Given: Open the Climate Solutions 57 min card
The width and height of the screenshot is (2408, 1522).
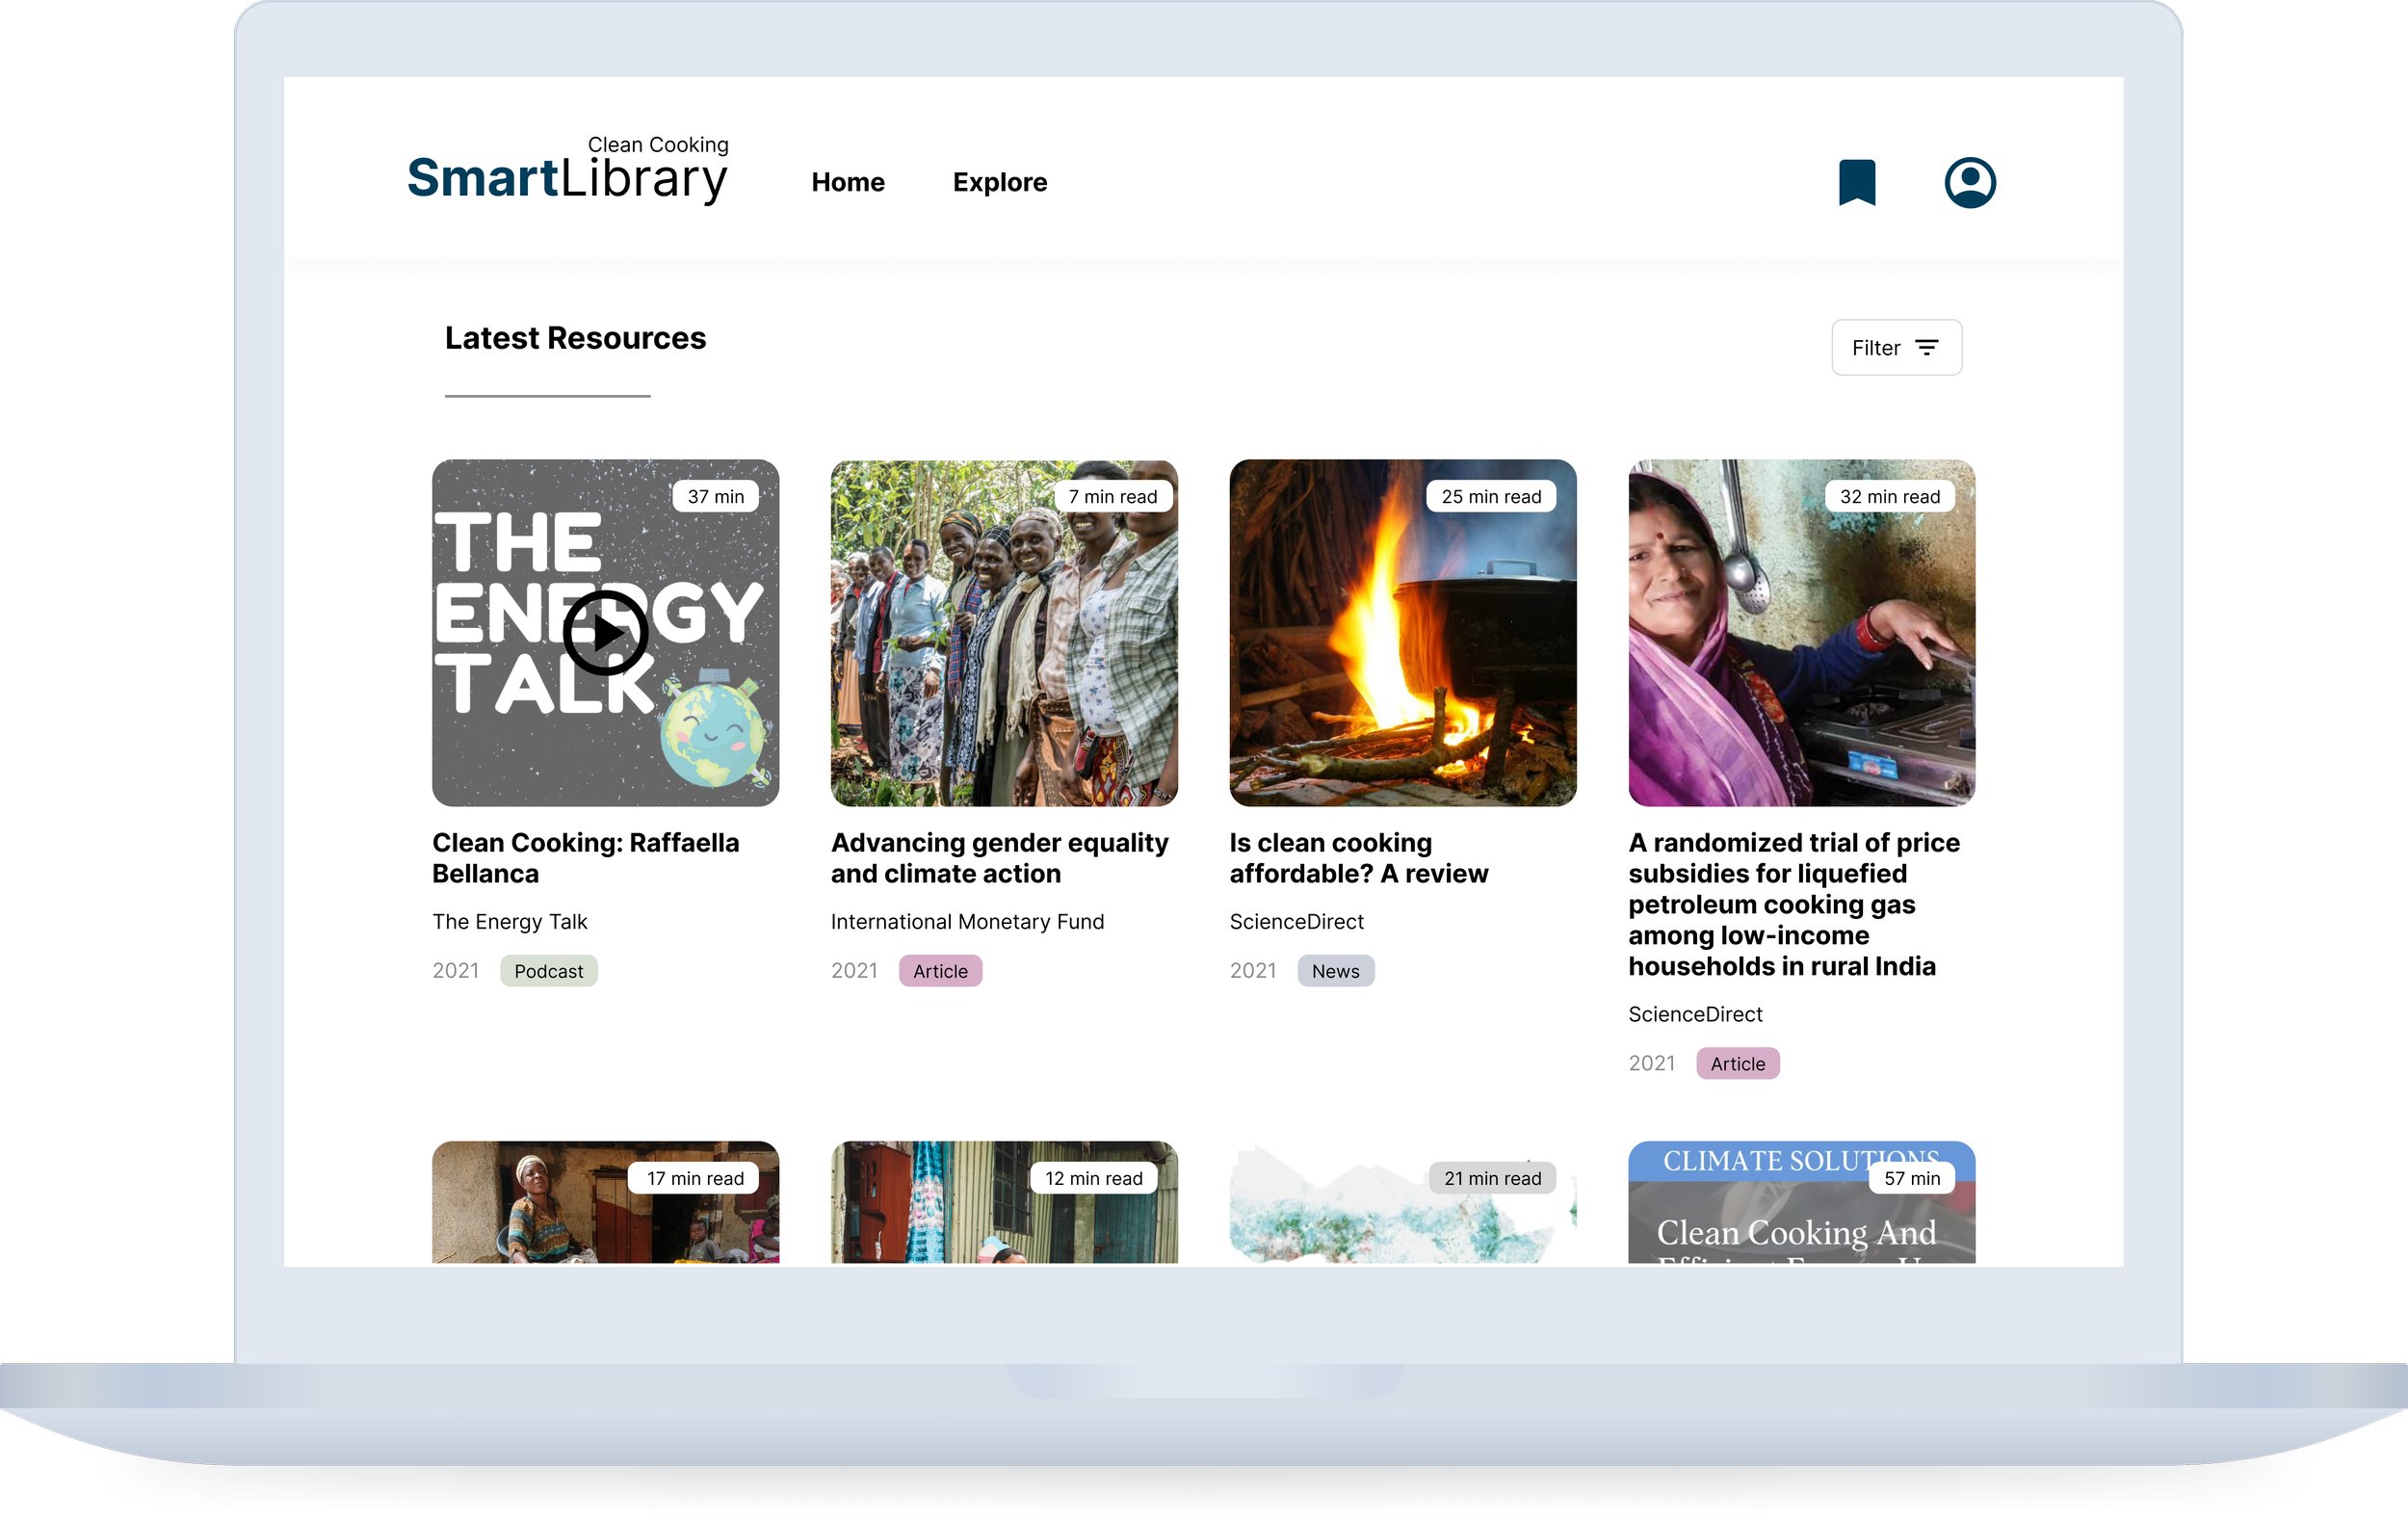Looking at the screenshot, I should pos(1800,1215).
